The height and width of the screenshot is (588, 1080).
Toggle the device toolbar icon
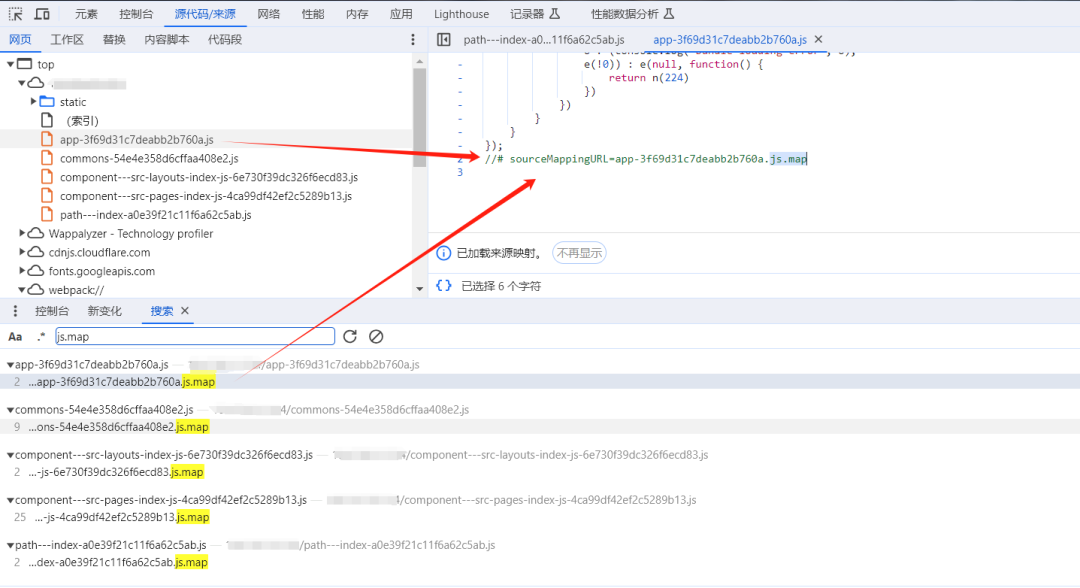(42, 14)
